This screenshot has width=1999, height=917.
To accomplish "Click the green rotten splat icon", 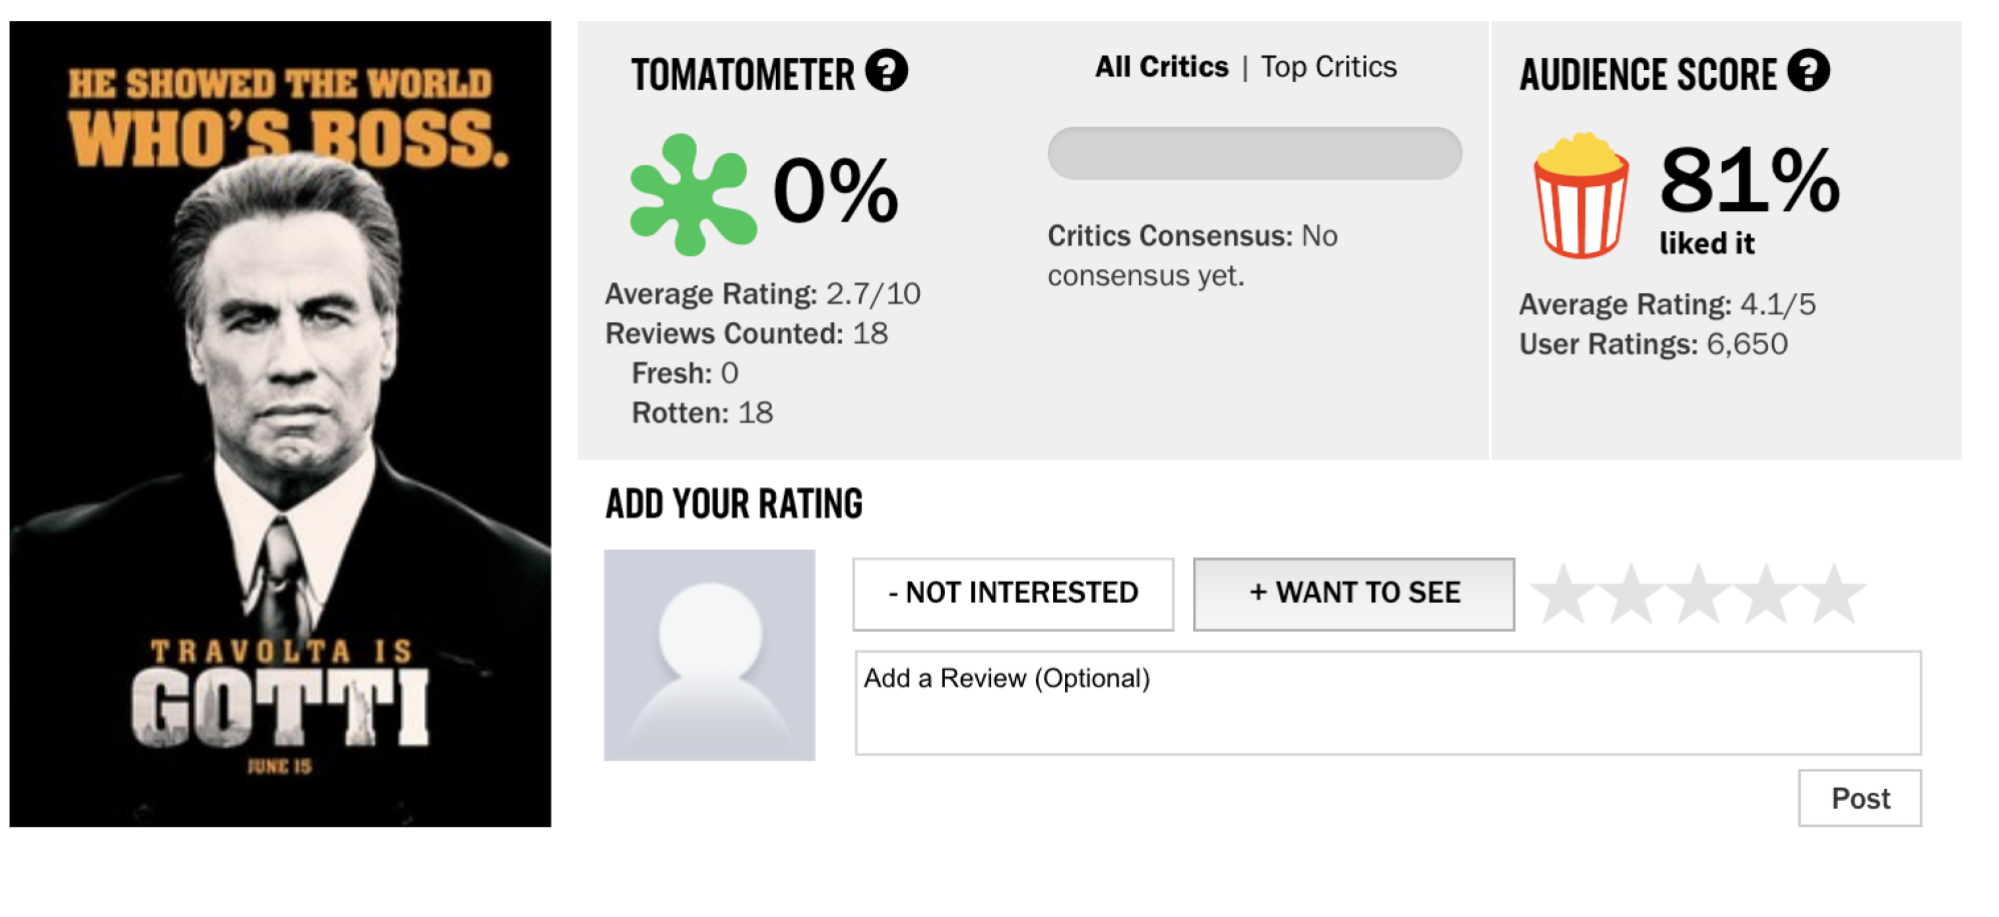I will [692, 194].
